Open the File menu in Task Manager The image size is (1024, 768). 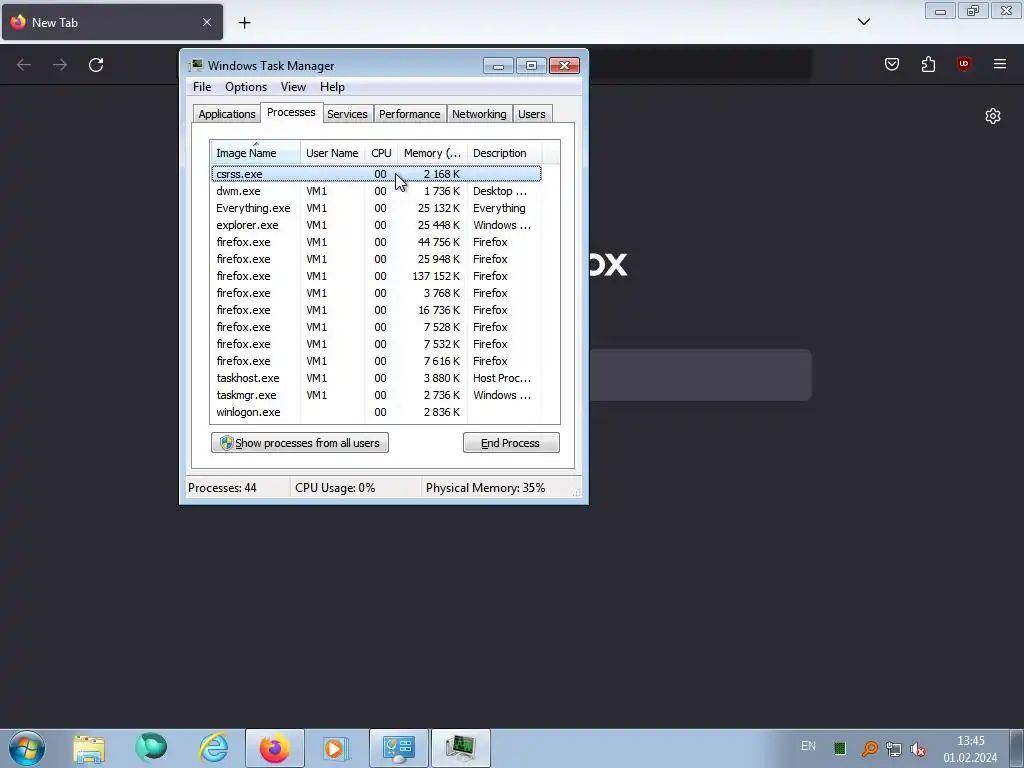pyautogui.click(x=202, y=87)
